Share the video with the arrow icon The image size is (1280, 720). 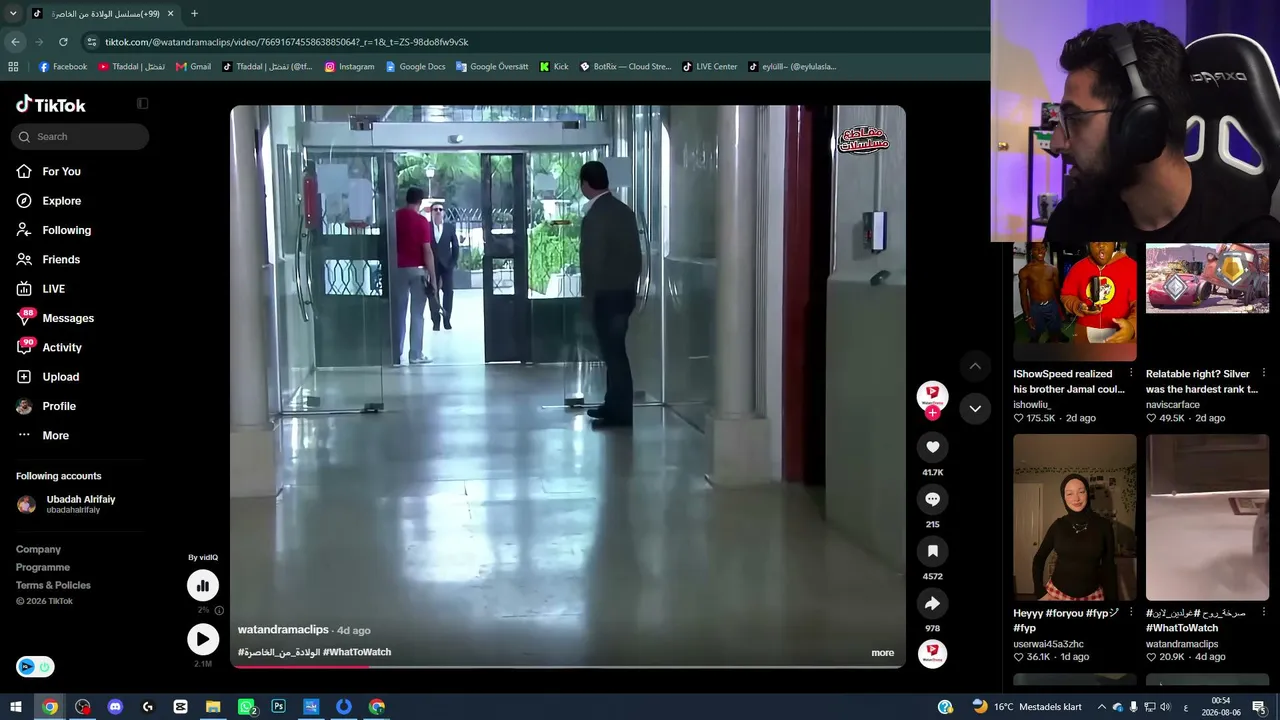[932, 603]
